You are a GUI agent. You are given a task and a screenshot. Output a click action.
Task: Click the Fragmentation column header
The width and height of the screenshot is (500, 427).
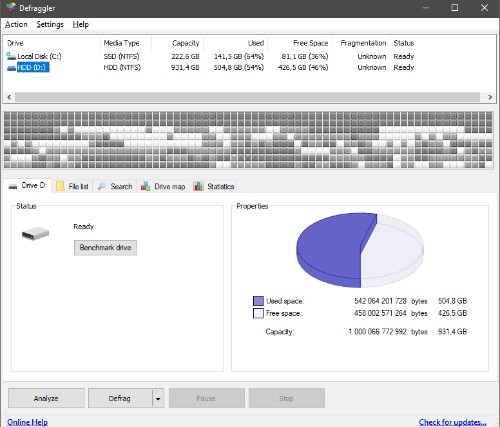[x=362, y=43]
